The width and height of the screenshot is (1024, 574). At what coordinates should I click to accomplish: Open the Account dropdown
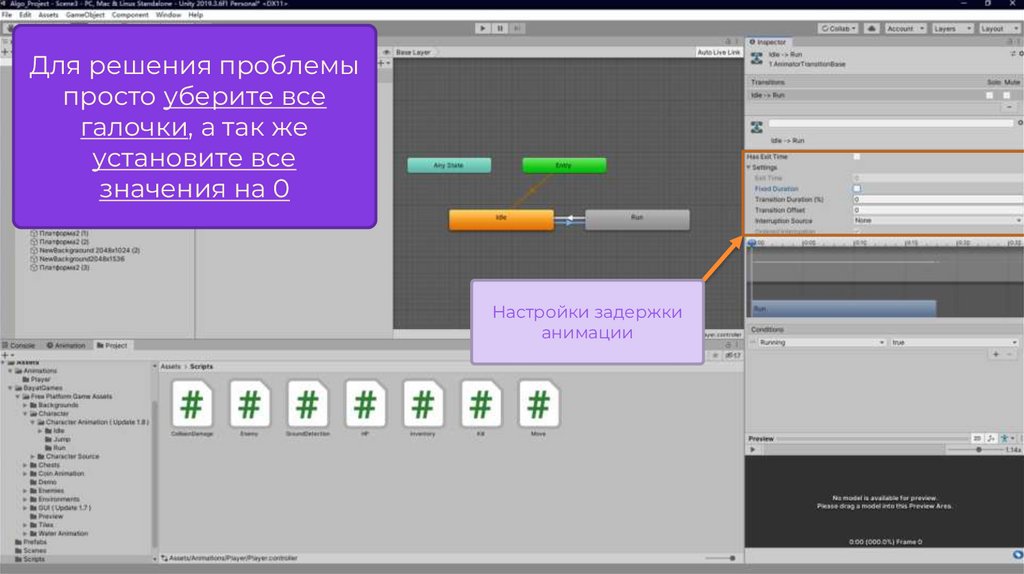click(x=904, y=29)
